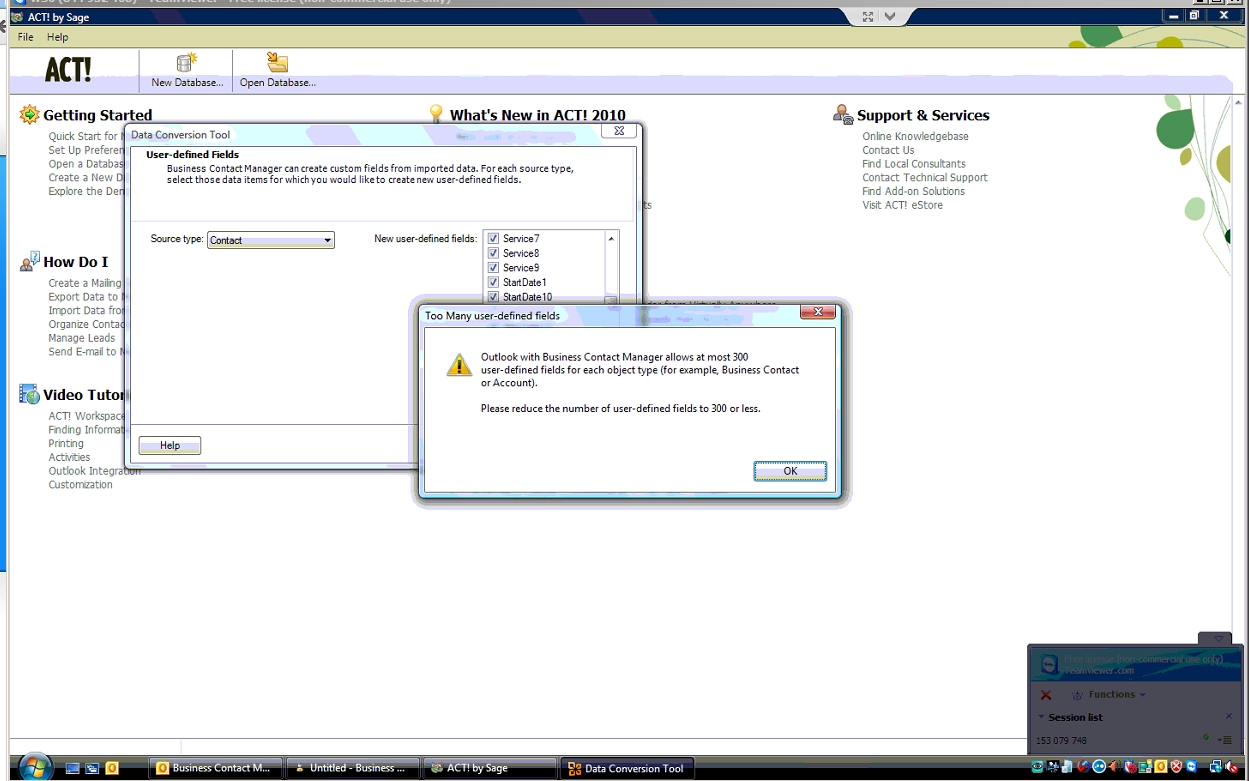This screenshot has width=1249, height=781.
Task: Click the ACT! logo in the toolbar
Action: pos(68,70)
